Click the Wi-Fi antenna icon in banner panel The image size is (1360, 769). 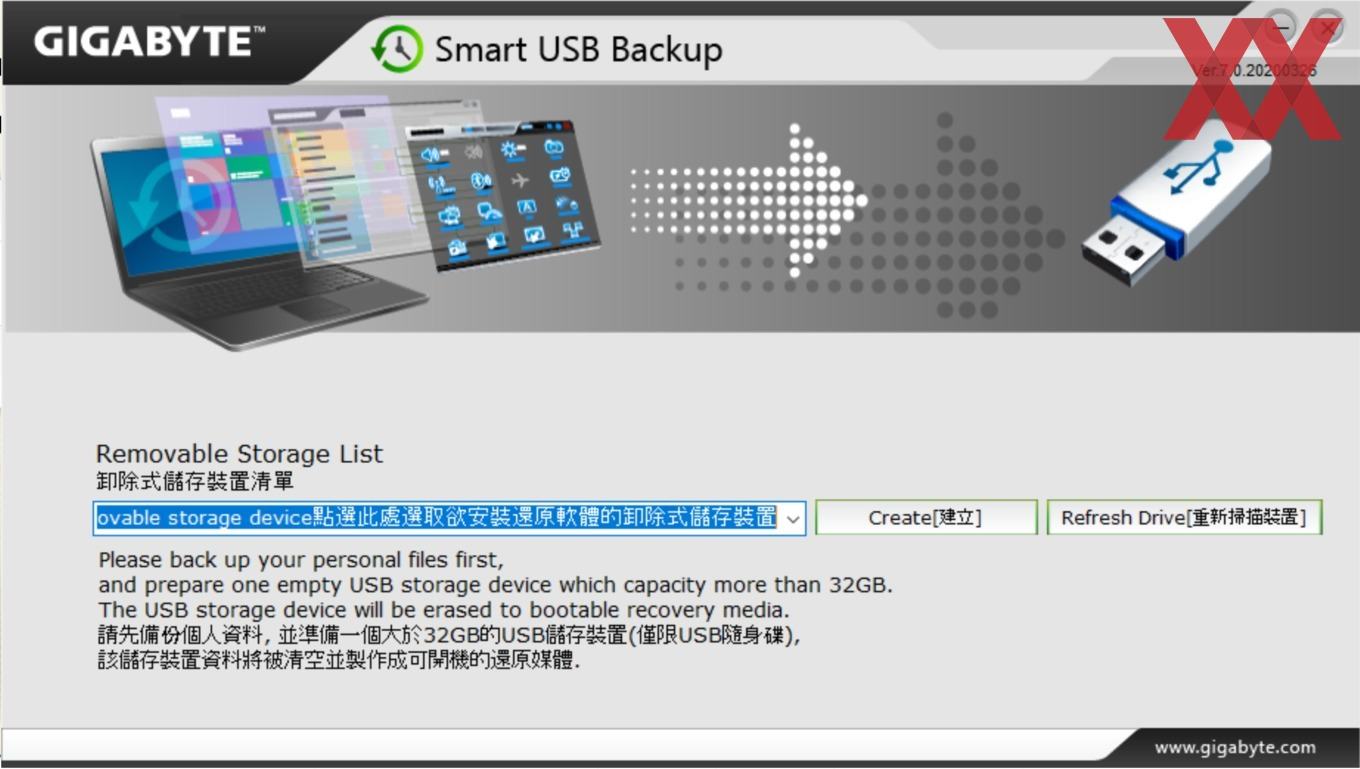click(438, 184)
